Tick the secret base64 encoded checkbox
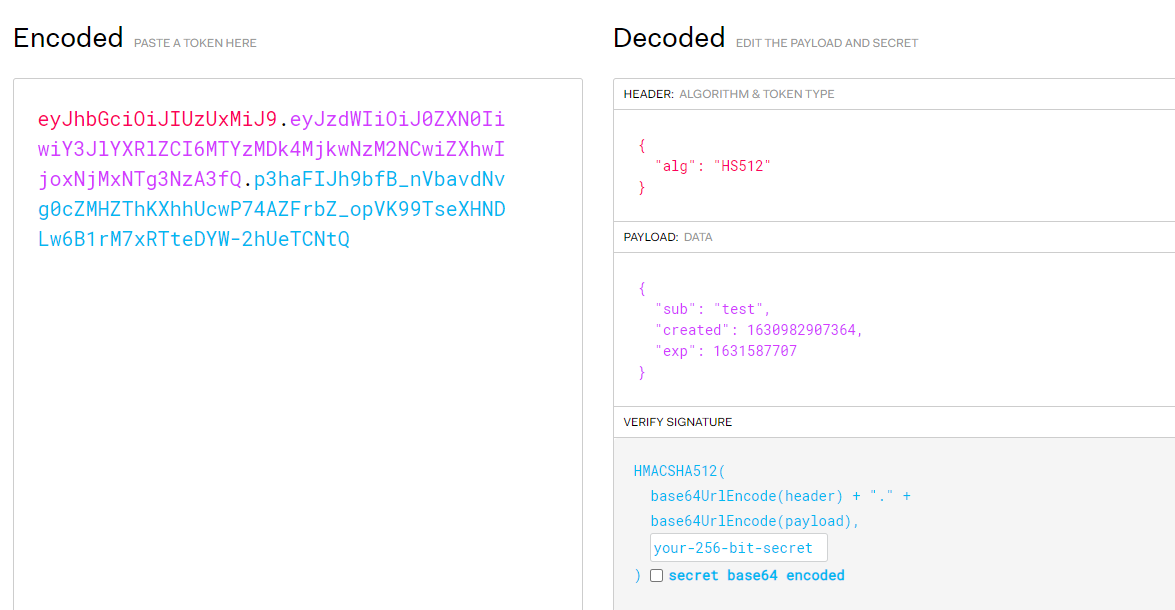This screenshot has width=1175, height=610. point(656,576)
